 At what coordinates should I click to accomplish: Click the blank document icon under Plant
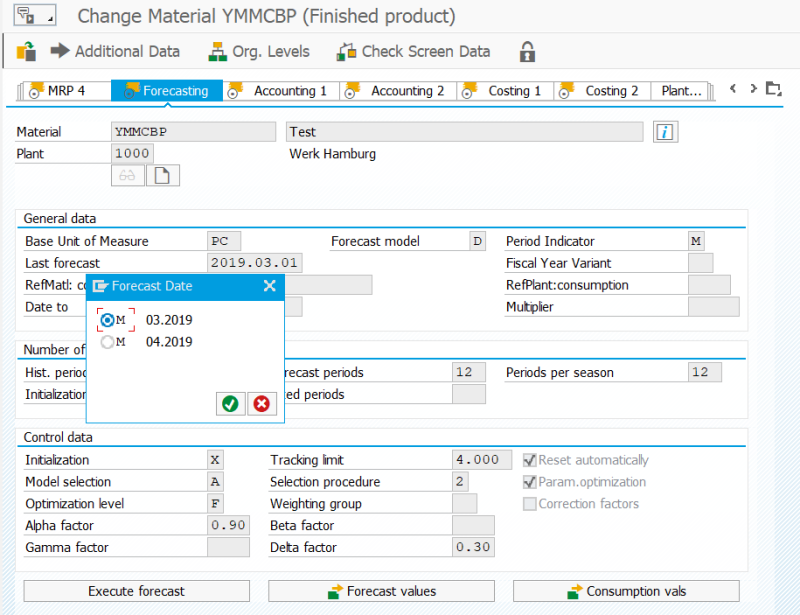click(x=163, y=176)
